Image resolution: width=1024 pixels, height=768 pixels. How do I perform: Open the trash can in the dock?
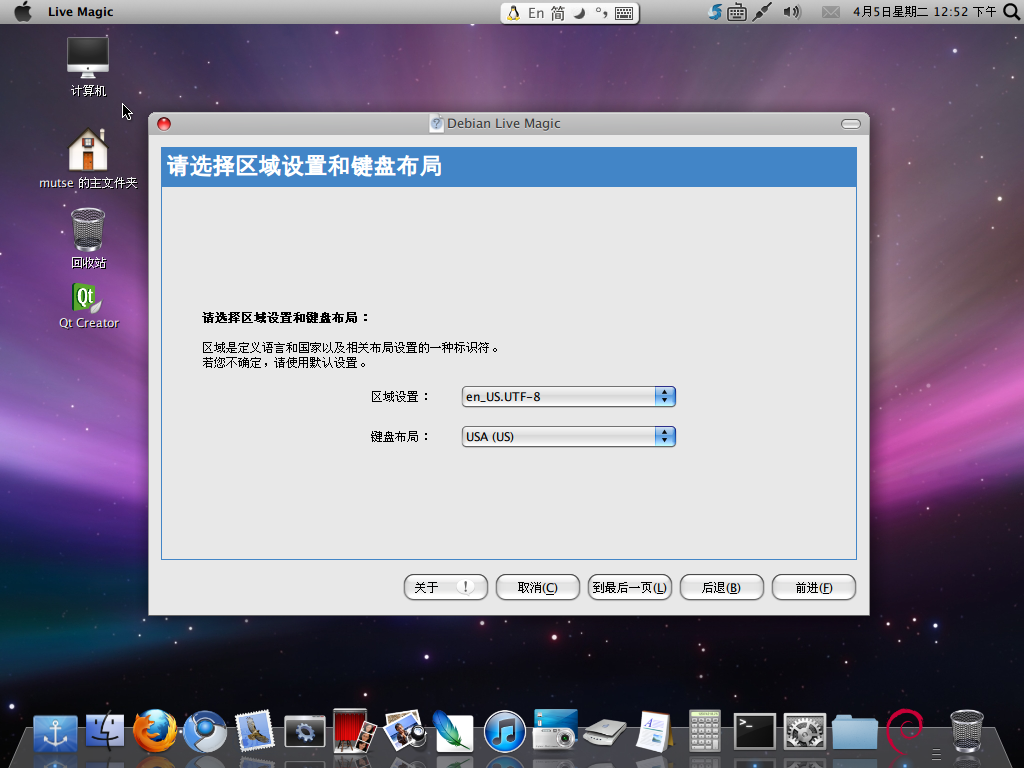(x=967, y=731)
